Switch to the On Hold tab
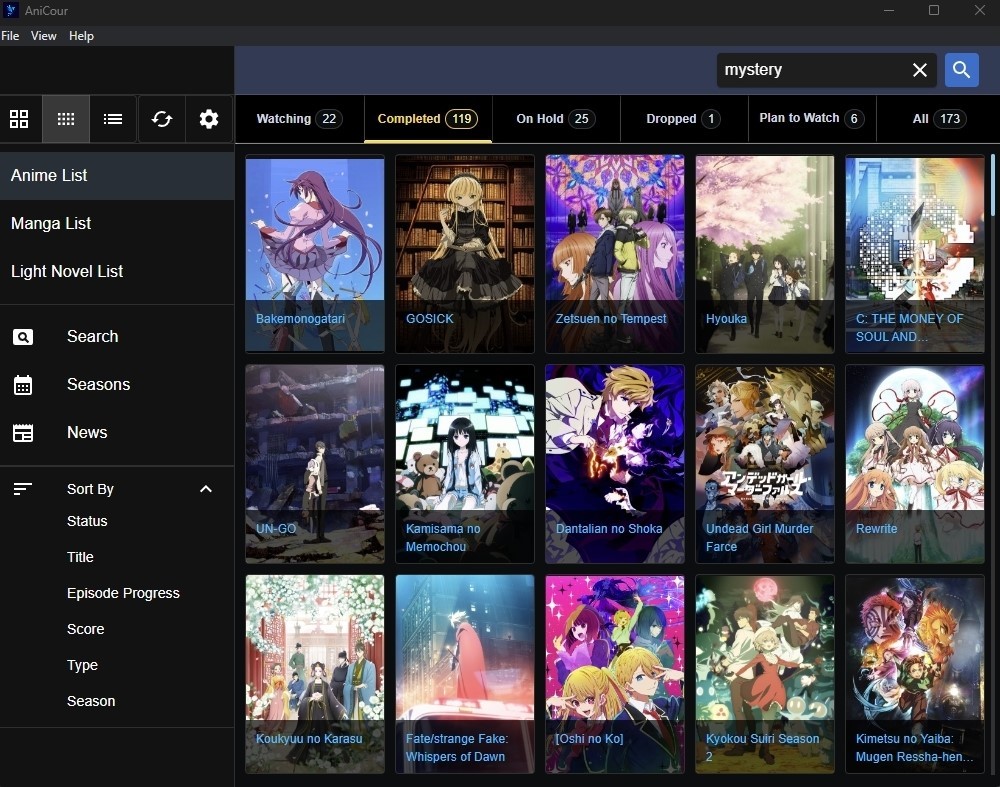The height and width of the screenshot is (787, 1000). click(555, 119)
